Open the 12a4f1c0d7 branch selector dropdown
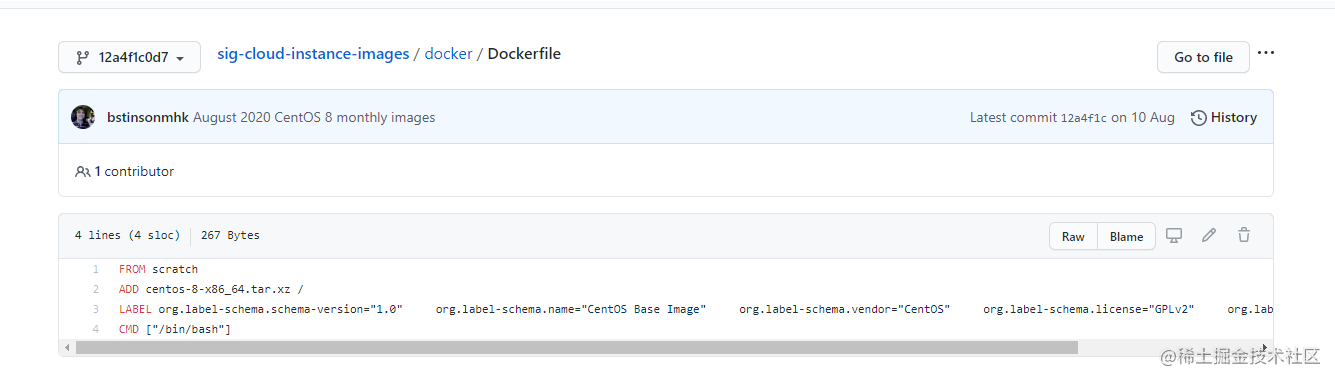1335x381 pixels. [x=129, y=57]
